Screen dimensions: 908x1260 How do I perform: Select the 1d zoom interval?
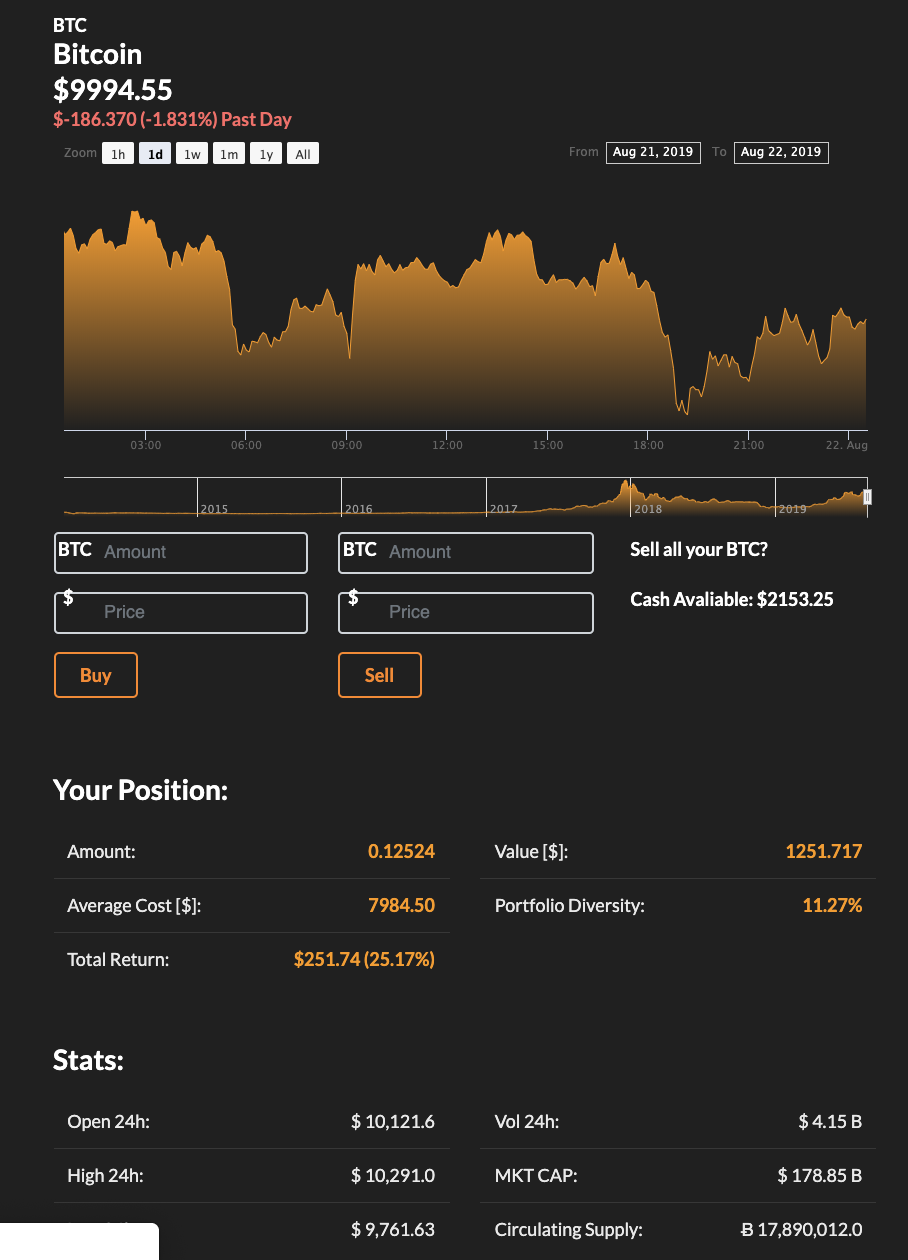(155, 153)
